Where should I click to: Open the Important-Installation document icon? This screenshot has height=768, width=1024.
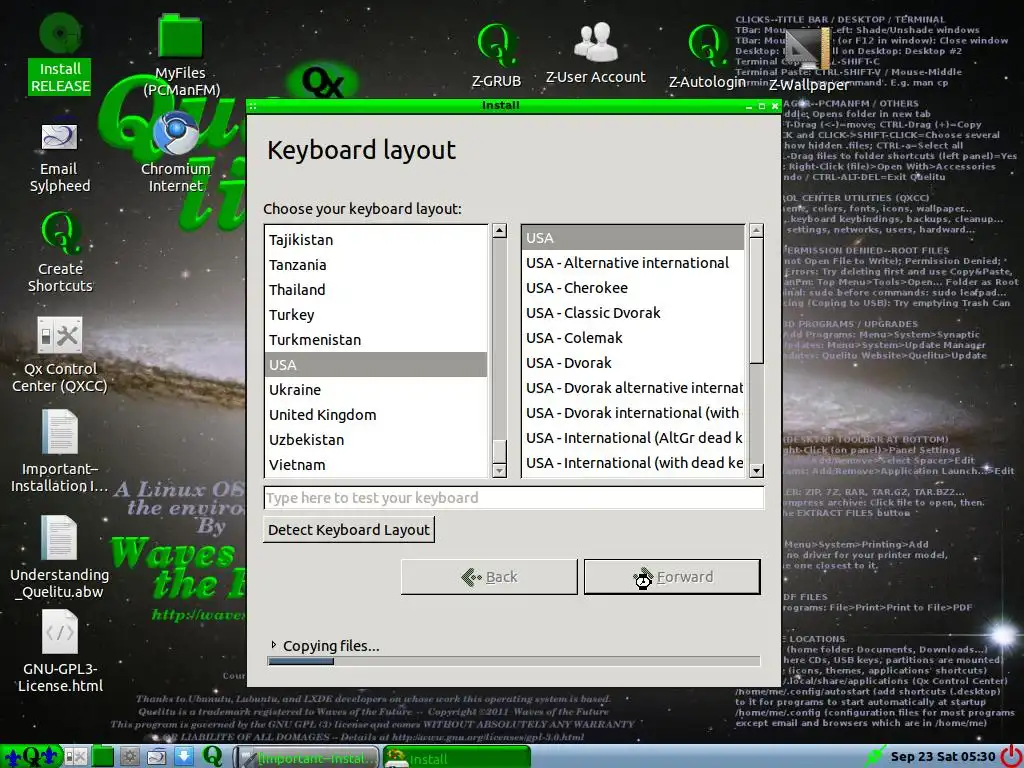click(59, 451)
